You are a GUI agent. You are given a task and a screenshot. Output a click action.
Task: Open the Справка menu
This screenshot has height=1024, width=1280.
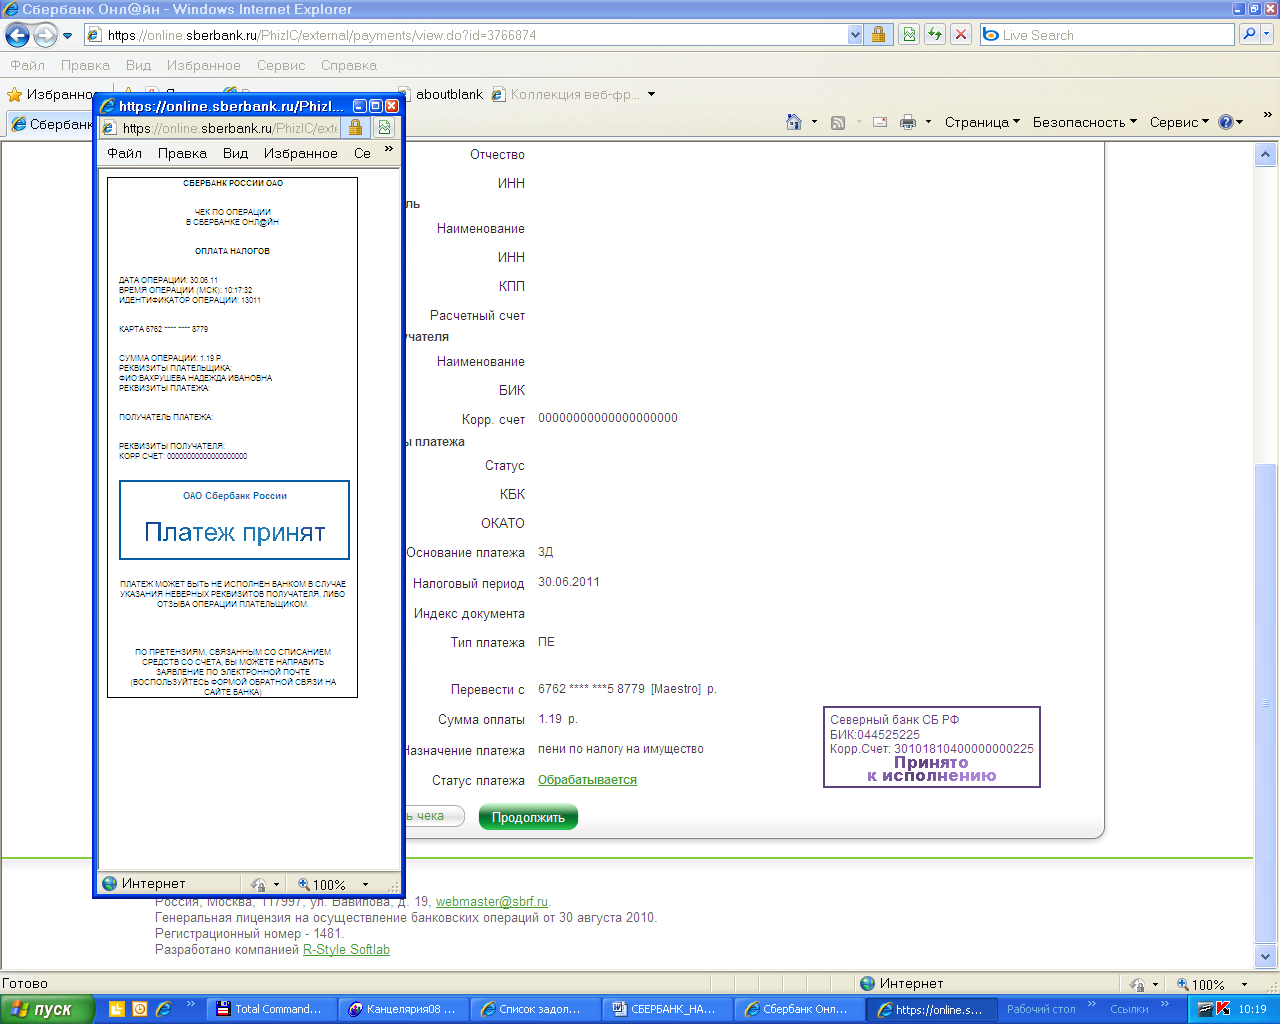pos(349,65)
